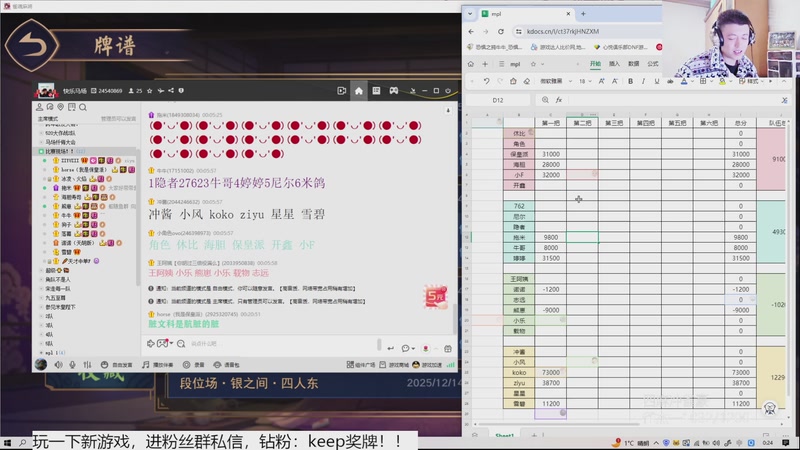Click the fx insert function icon

tap(559, 100)
